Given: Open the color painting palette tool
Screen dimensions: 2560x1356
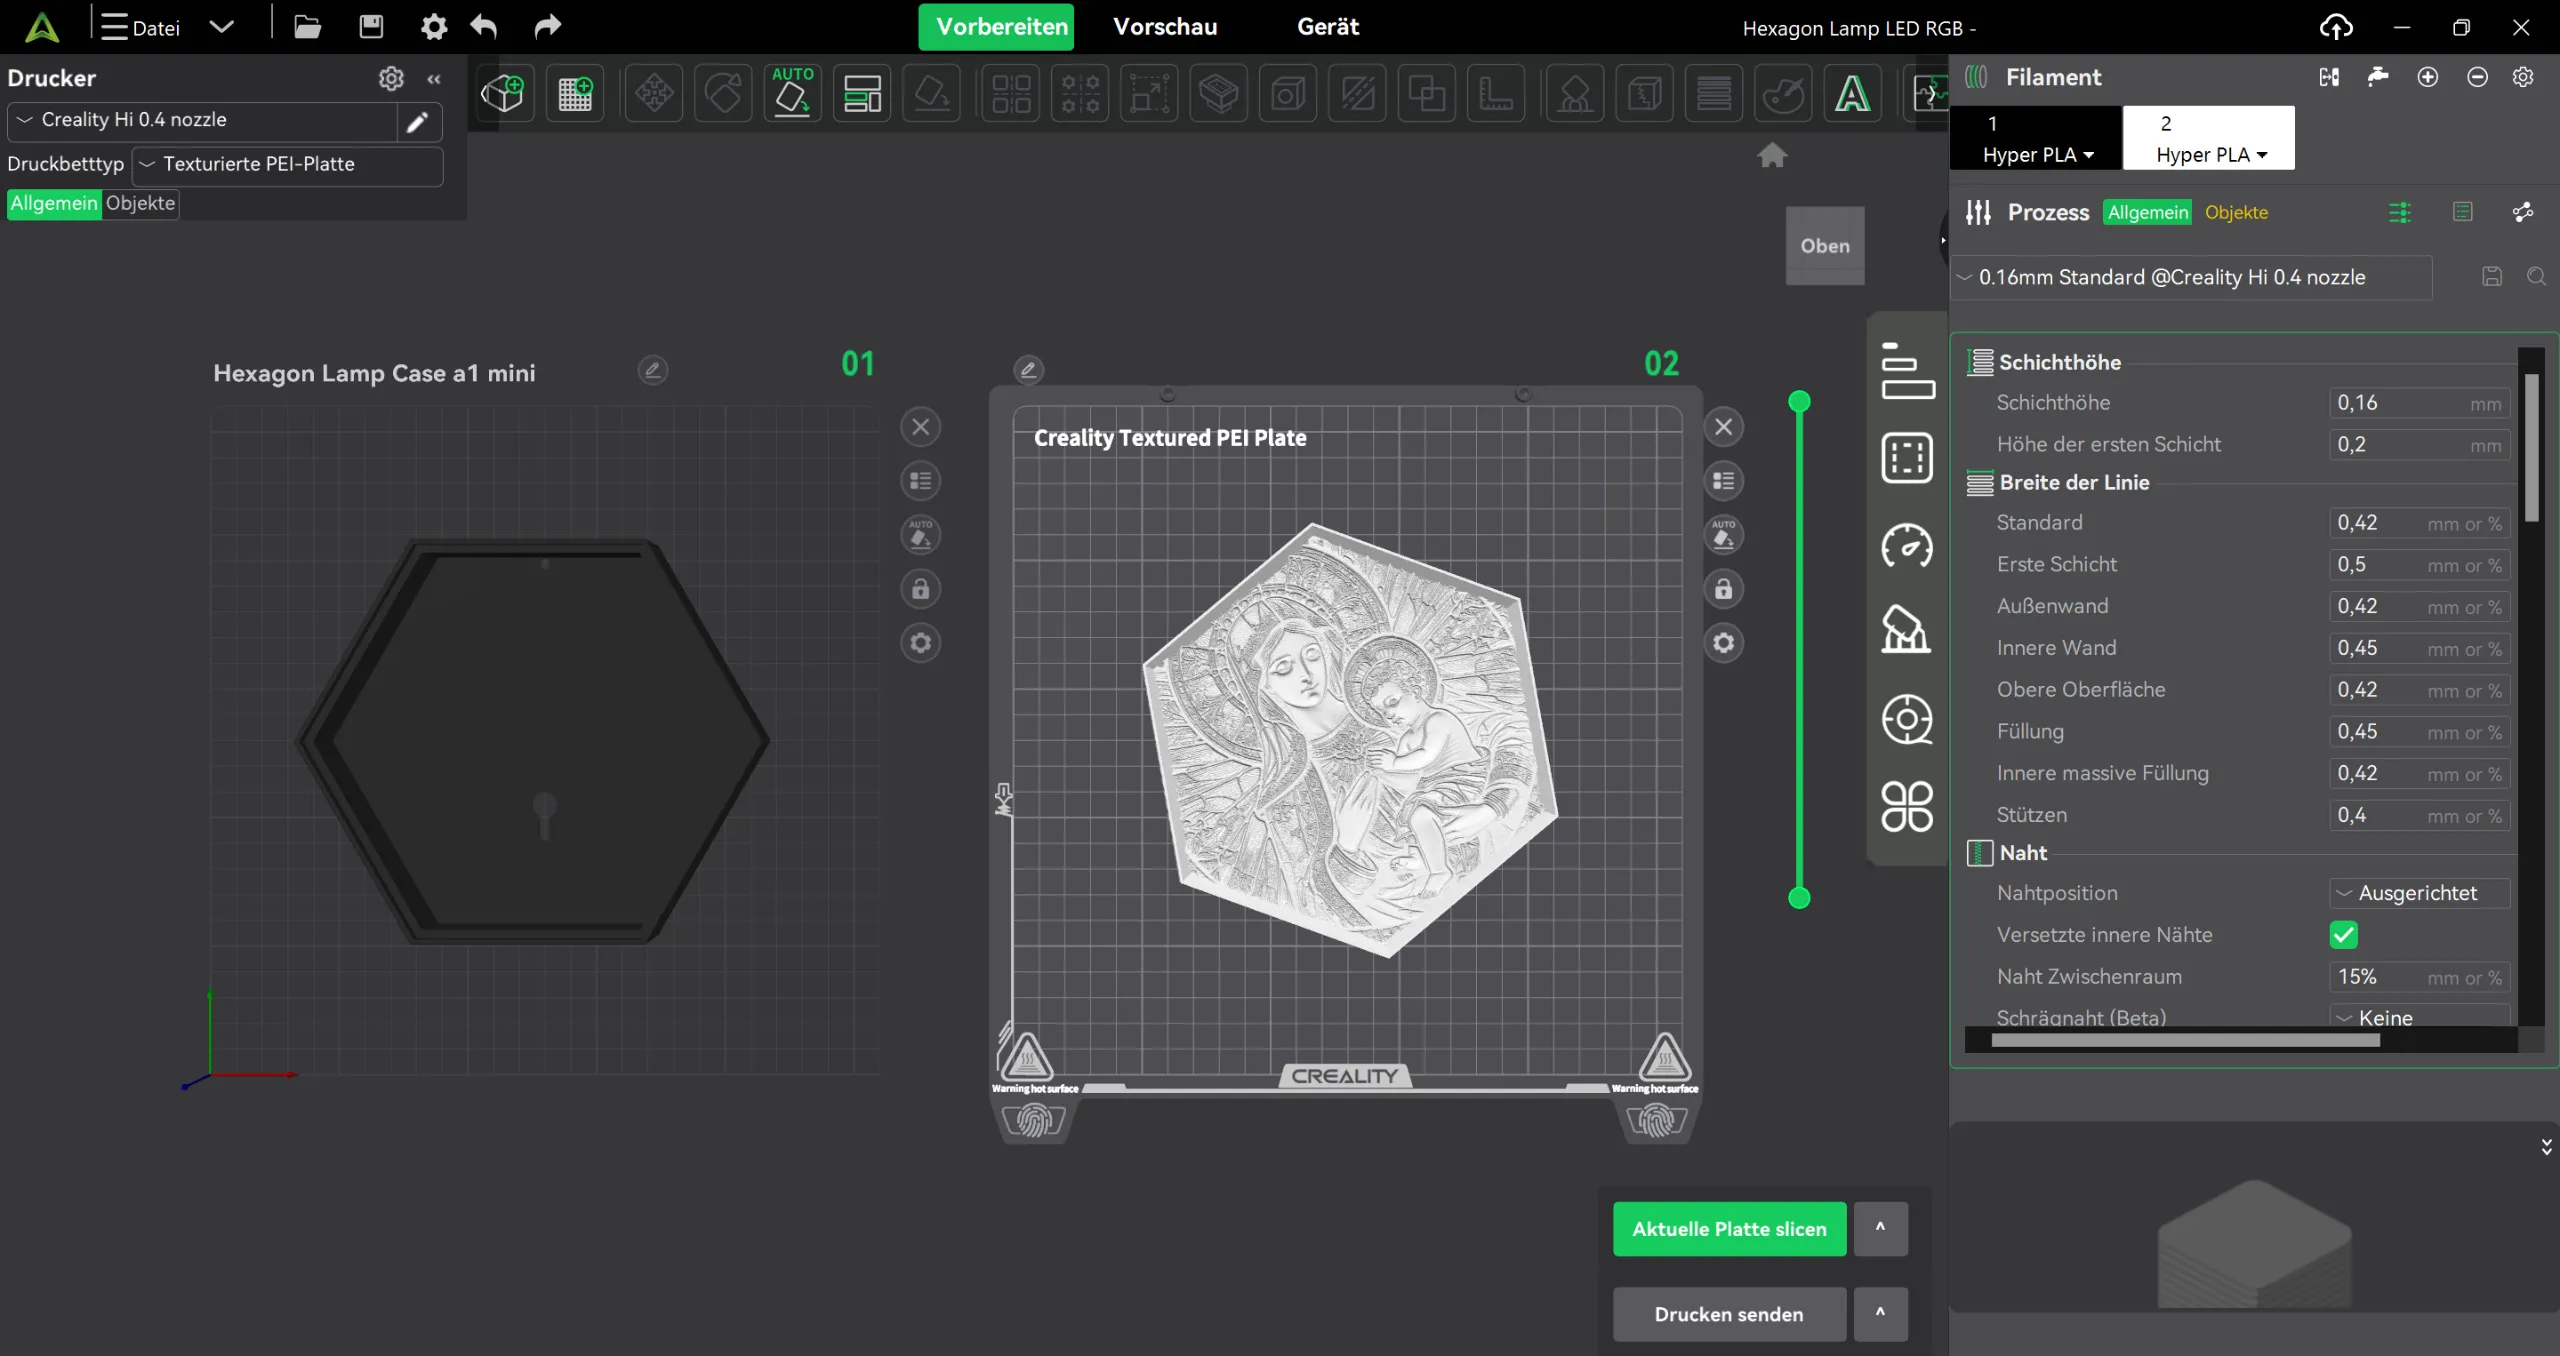Looking at the screenshot, I should pos(1783,94).
